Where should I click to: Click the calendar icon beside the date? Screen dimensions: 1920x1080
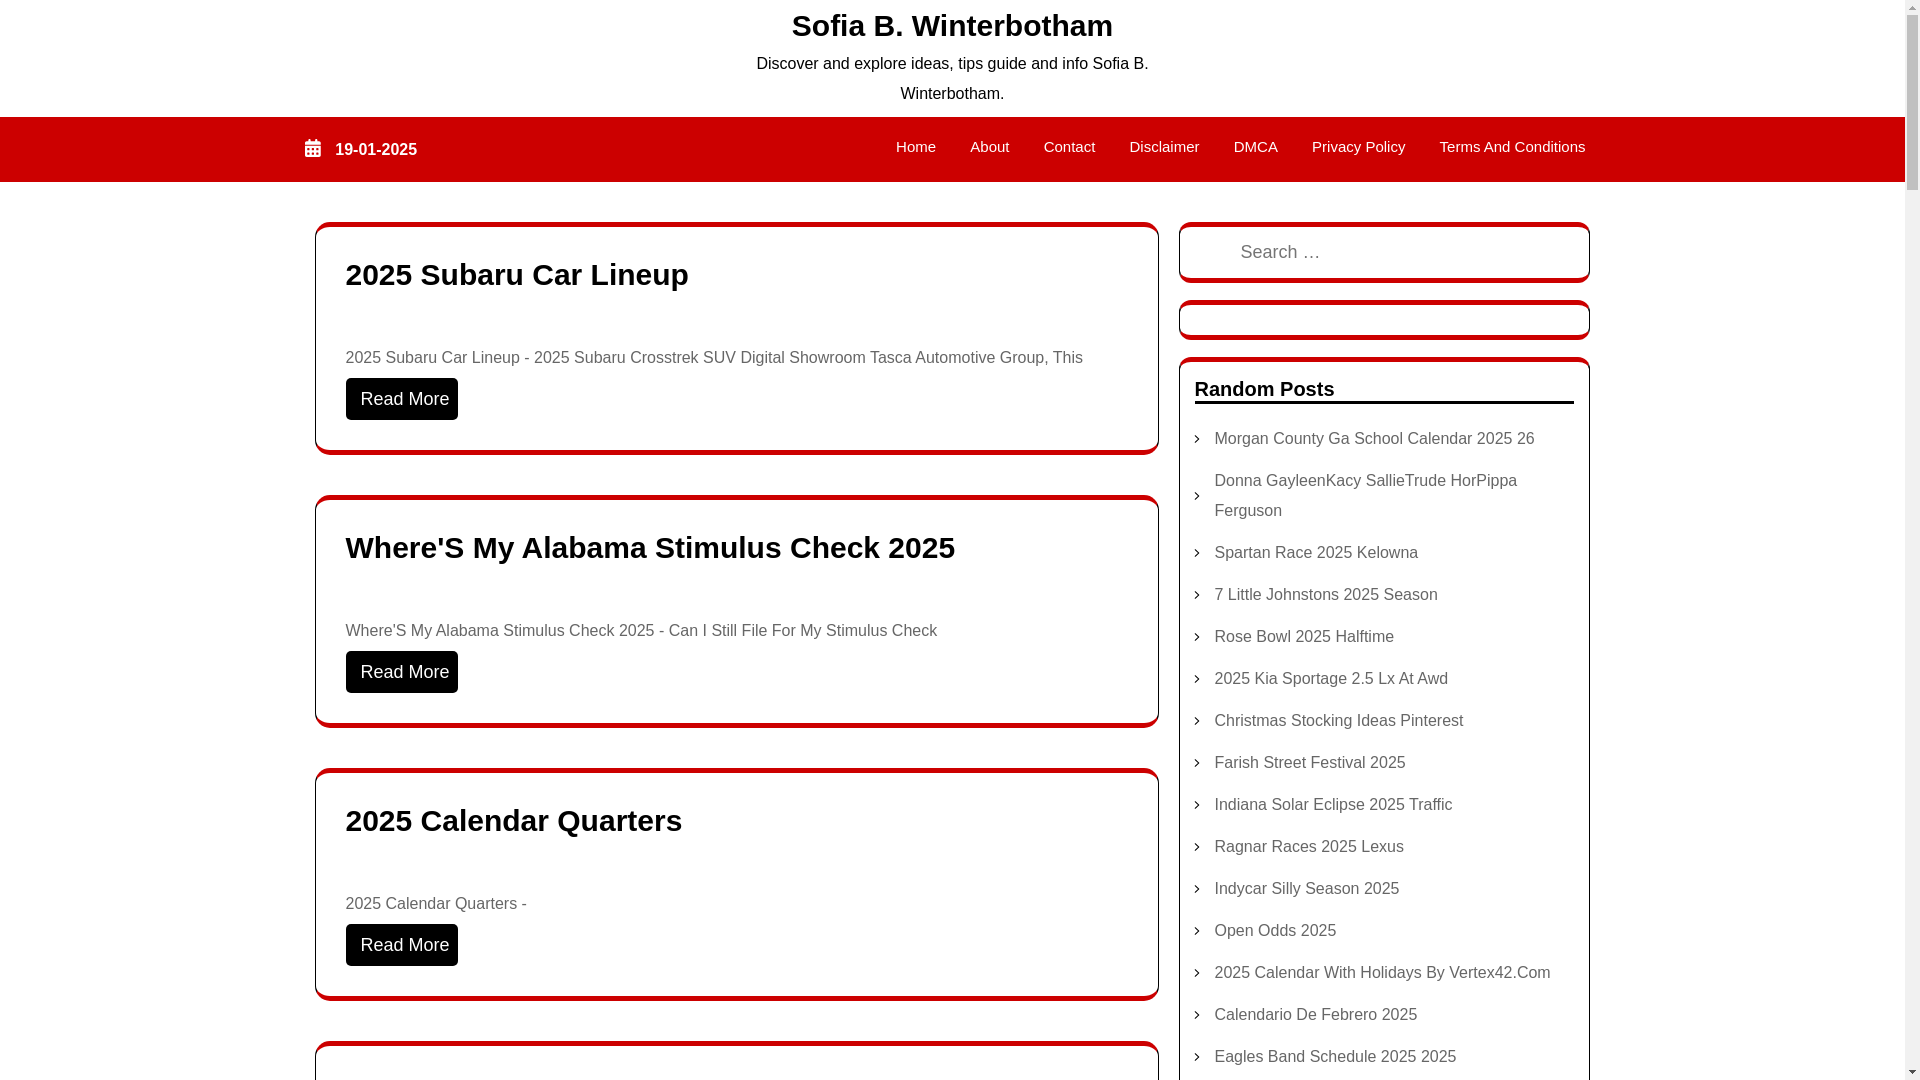coord(313,149)
